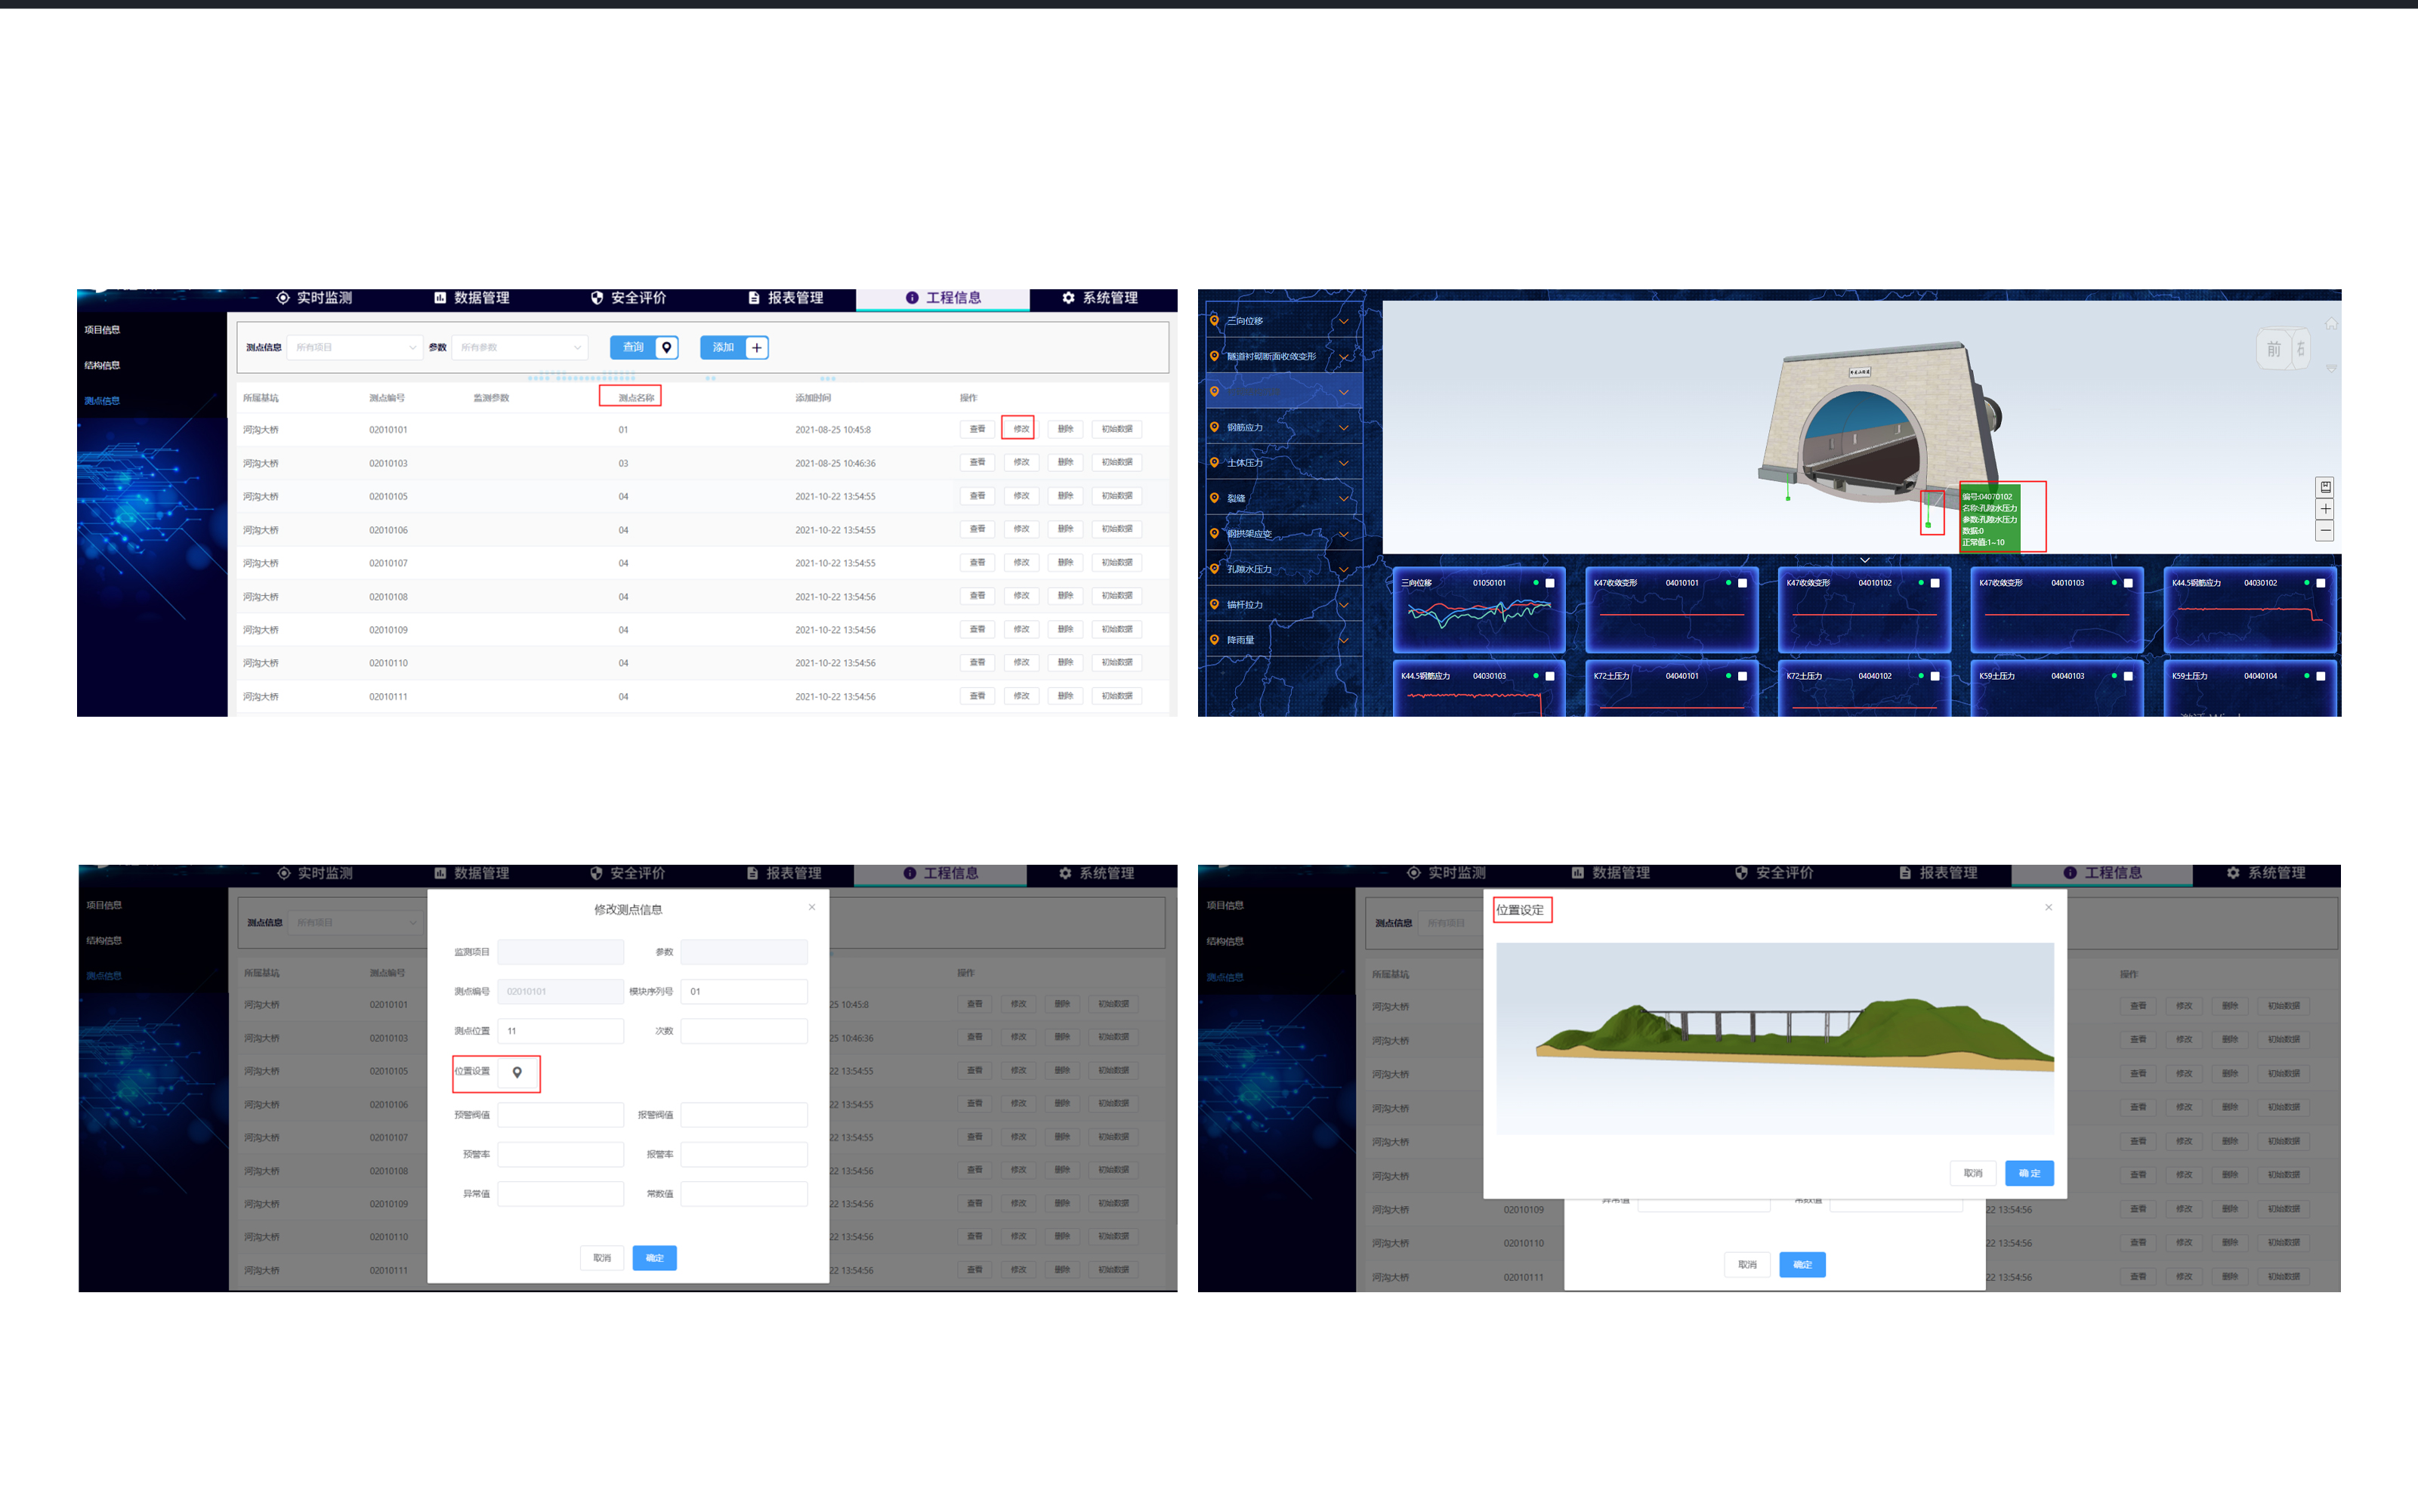Screen dimensions: 2418x1512
Task: Expand the 孔隙水压力 sidebar category
Action: coord(1343,570)
